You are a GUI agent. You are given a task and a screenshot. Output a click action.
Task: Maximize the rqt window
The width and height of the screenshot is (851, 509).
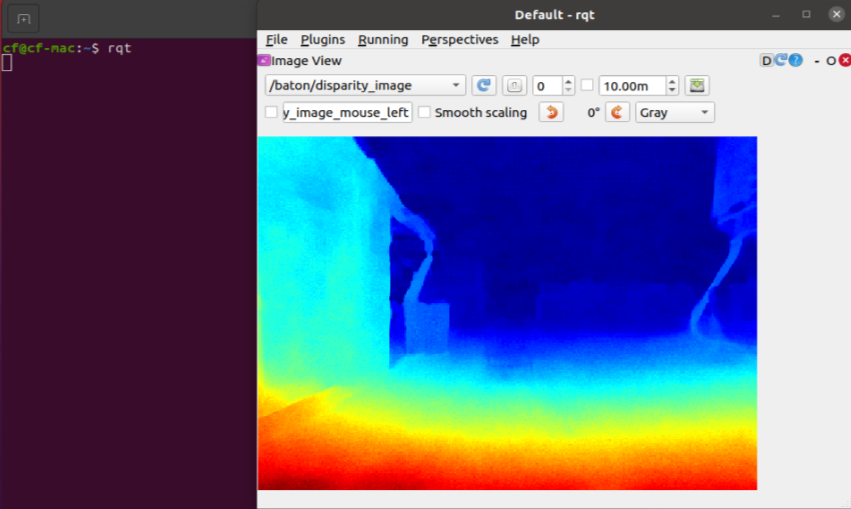pos(806,15)
